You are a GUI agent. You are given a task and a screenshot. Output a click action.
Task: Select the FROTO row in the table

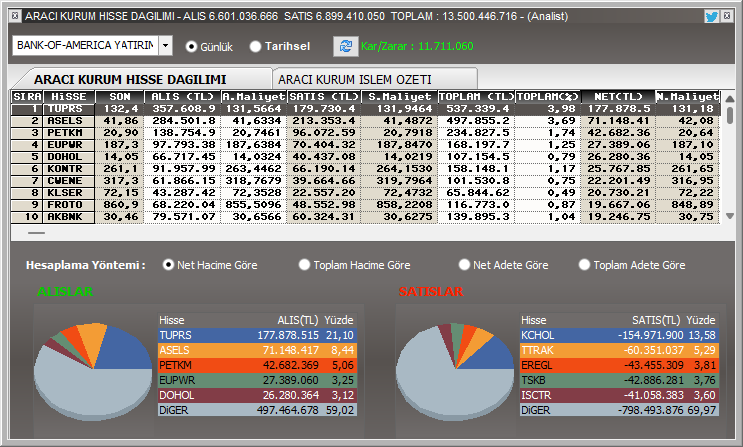click(x=365, y=205)
